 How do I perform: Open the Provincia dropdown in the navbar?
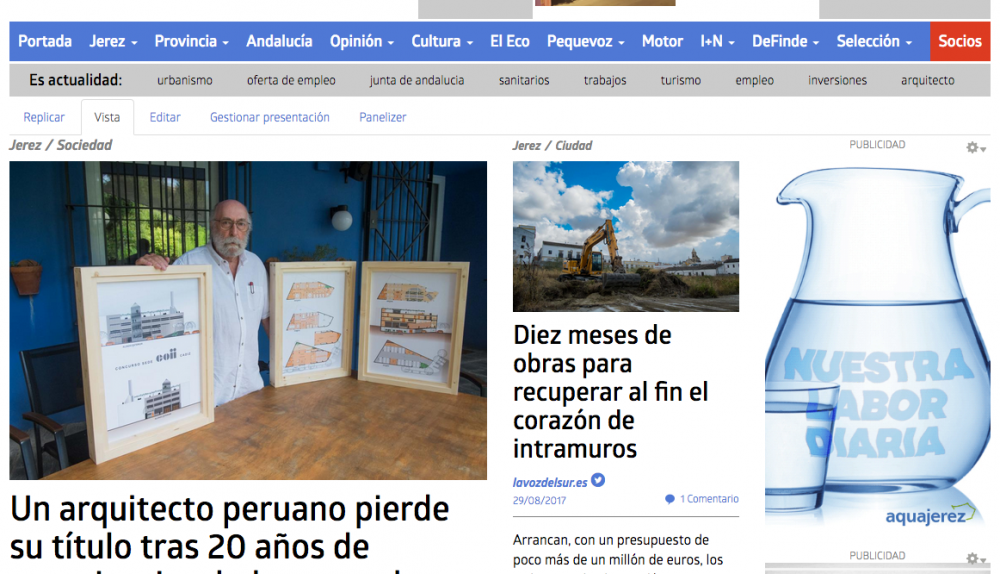pyautogui.click(x=191, y=41)
